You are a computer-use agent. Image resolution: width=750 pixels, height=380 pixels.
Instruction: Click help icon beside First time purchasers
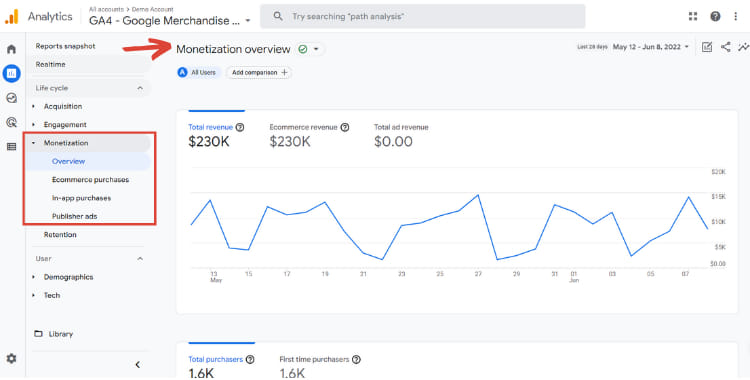pos(356,359)
